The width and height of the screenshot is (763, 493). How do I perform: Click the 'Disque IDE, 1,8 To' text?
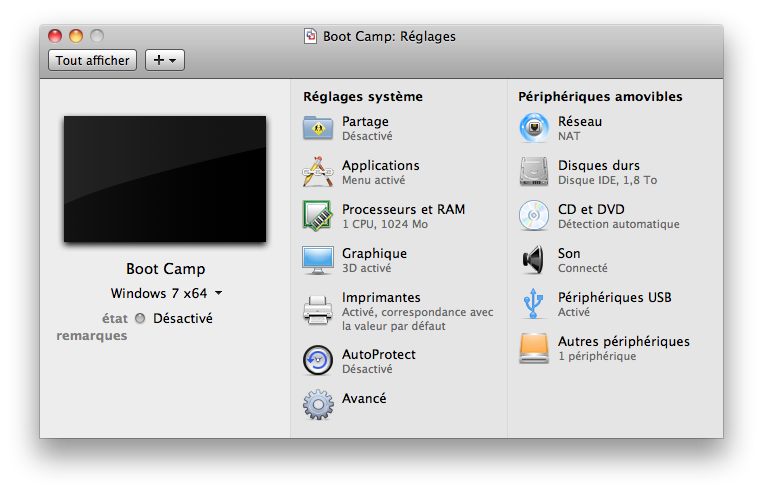[x=607, y=181]
